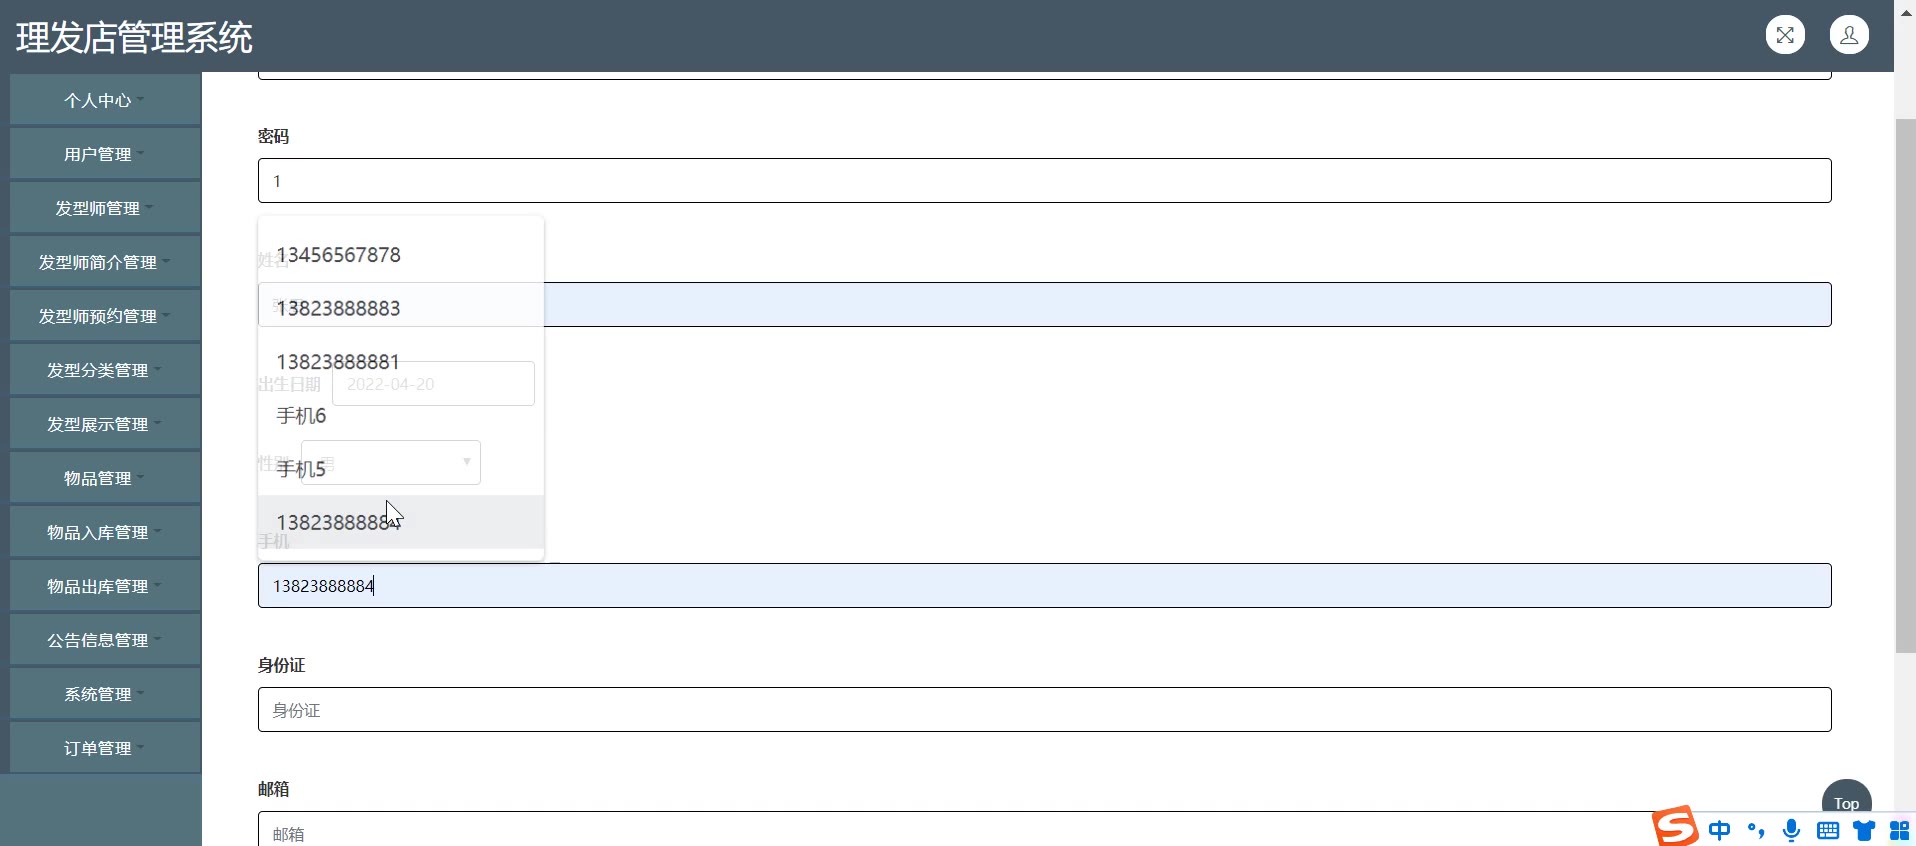
Task: Choose suggestion 13823888881 from autofill list
Action: [x=338, y=362]
